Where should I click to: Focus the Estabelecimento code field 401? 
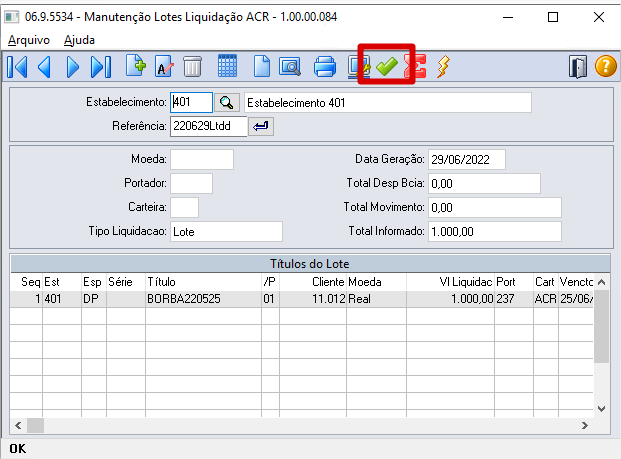pos(191,103)
